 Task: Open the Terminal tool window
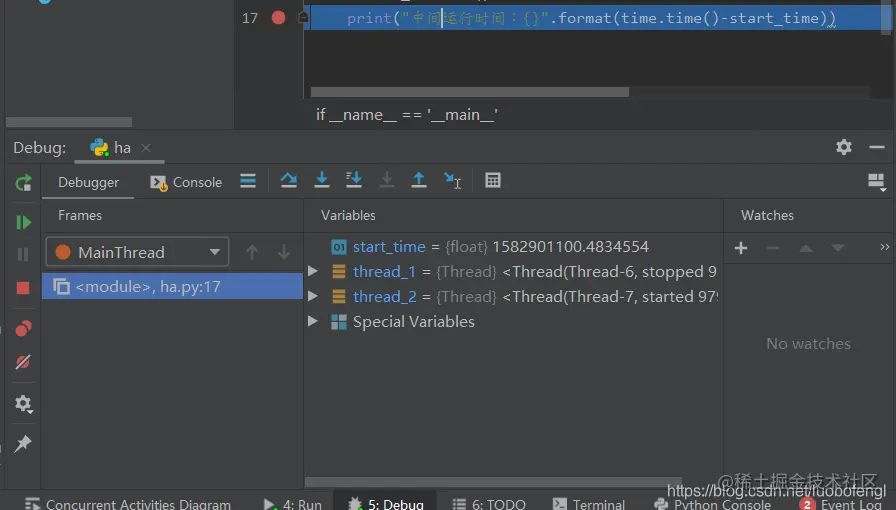click(x=589, y=504)
